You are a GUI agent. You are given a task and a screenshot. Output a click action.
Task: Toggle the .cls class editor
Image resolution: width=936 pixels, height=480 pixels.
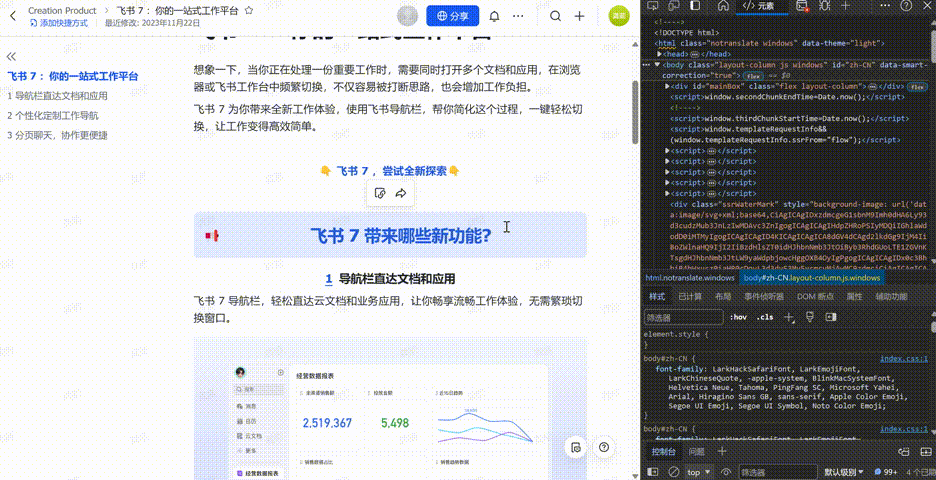[x=765, y=317]
